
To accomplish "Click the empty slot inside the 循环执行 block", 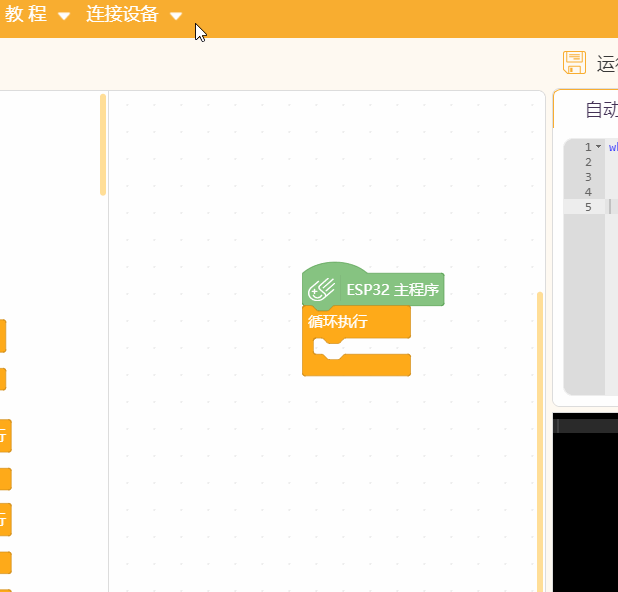I will click(x=375, y=346).
